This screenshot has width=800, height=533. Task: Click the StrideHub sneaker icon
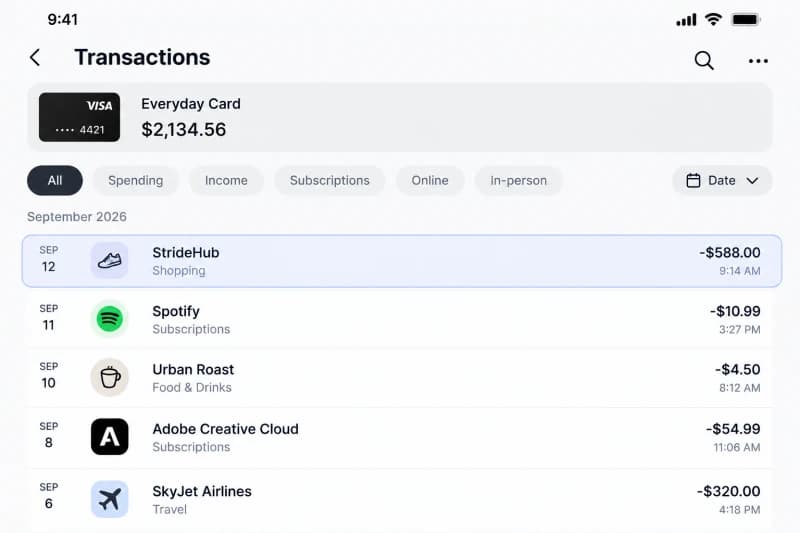point(110,261)
